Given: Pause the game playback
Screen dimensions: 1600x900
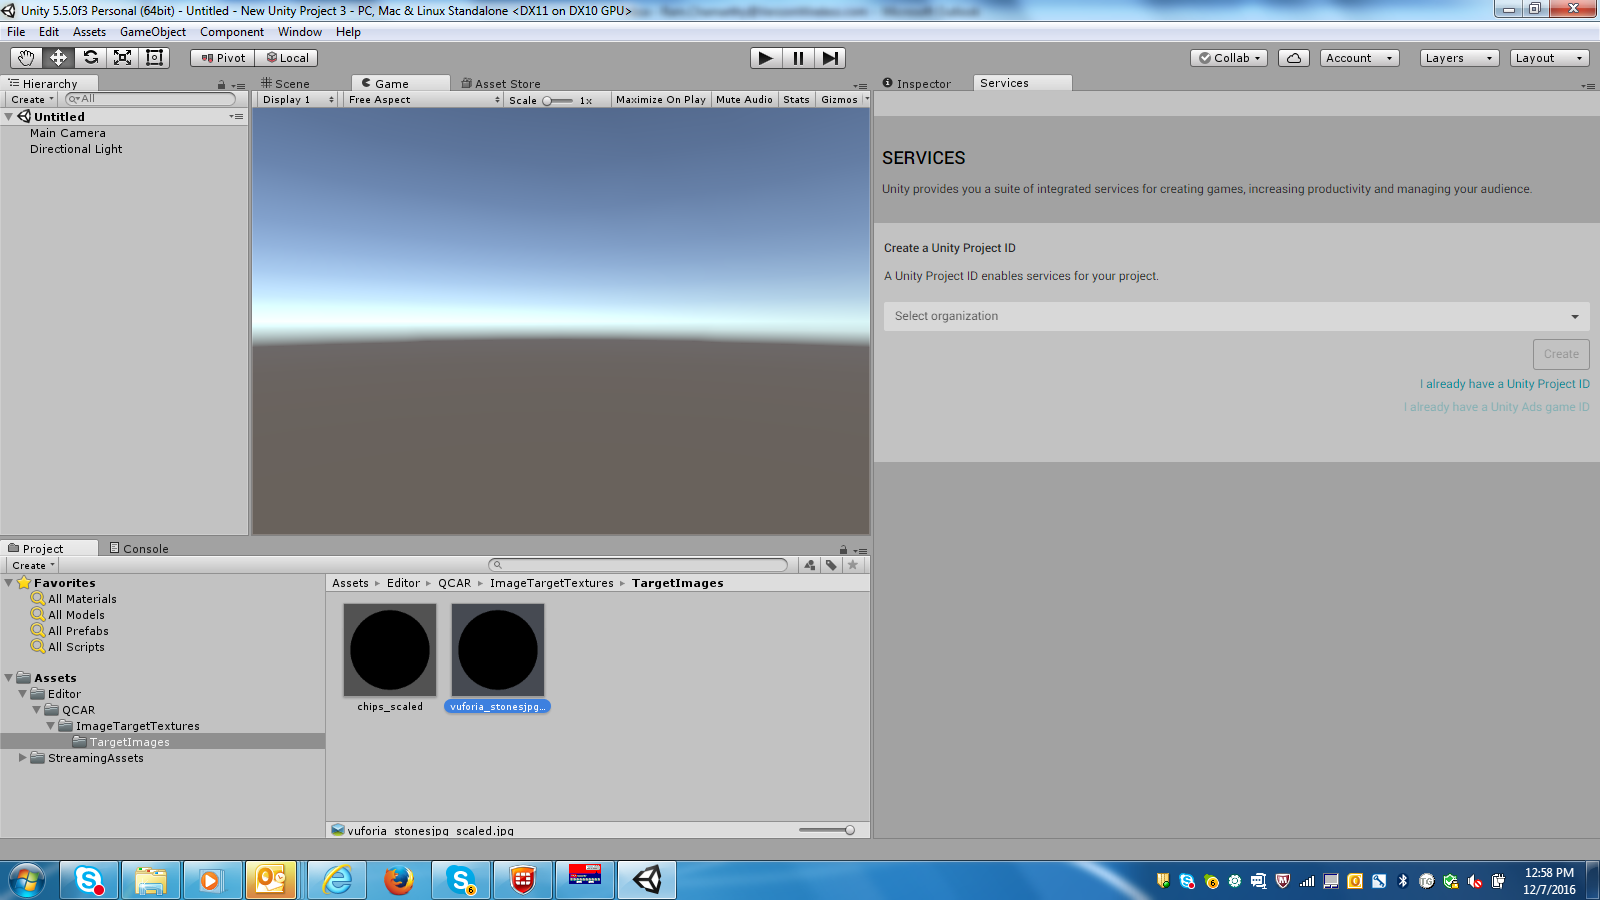Looking at the screenshot, I should click(x=798, y=58).
